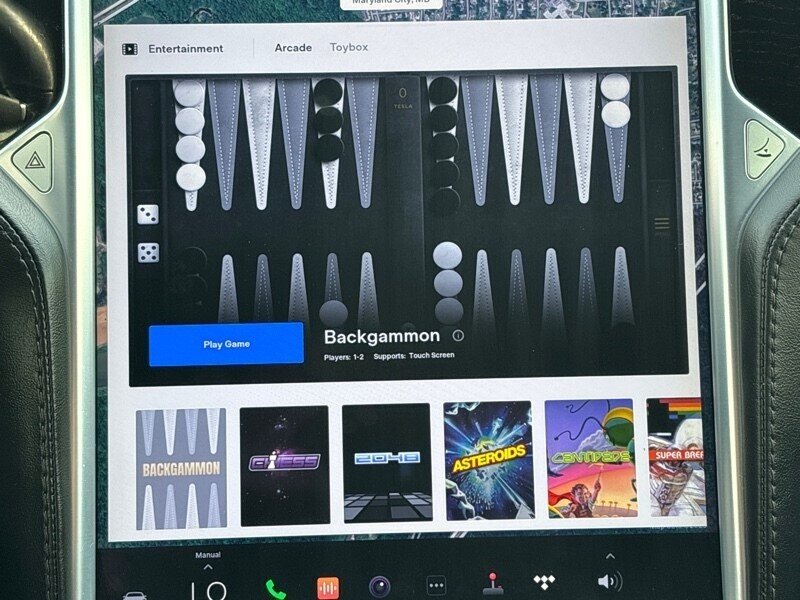Choose the Centipede game thumbnail

590,458
